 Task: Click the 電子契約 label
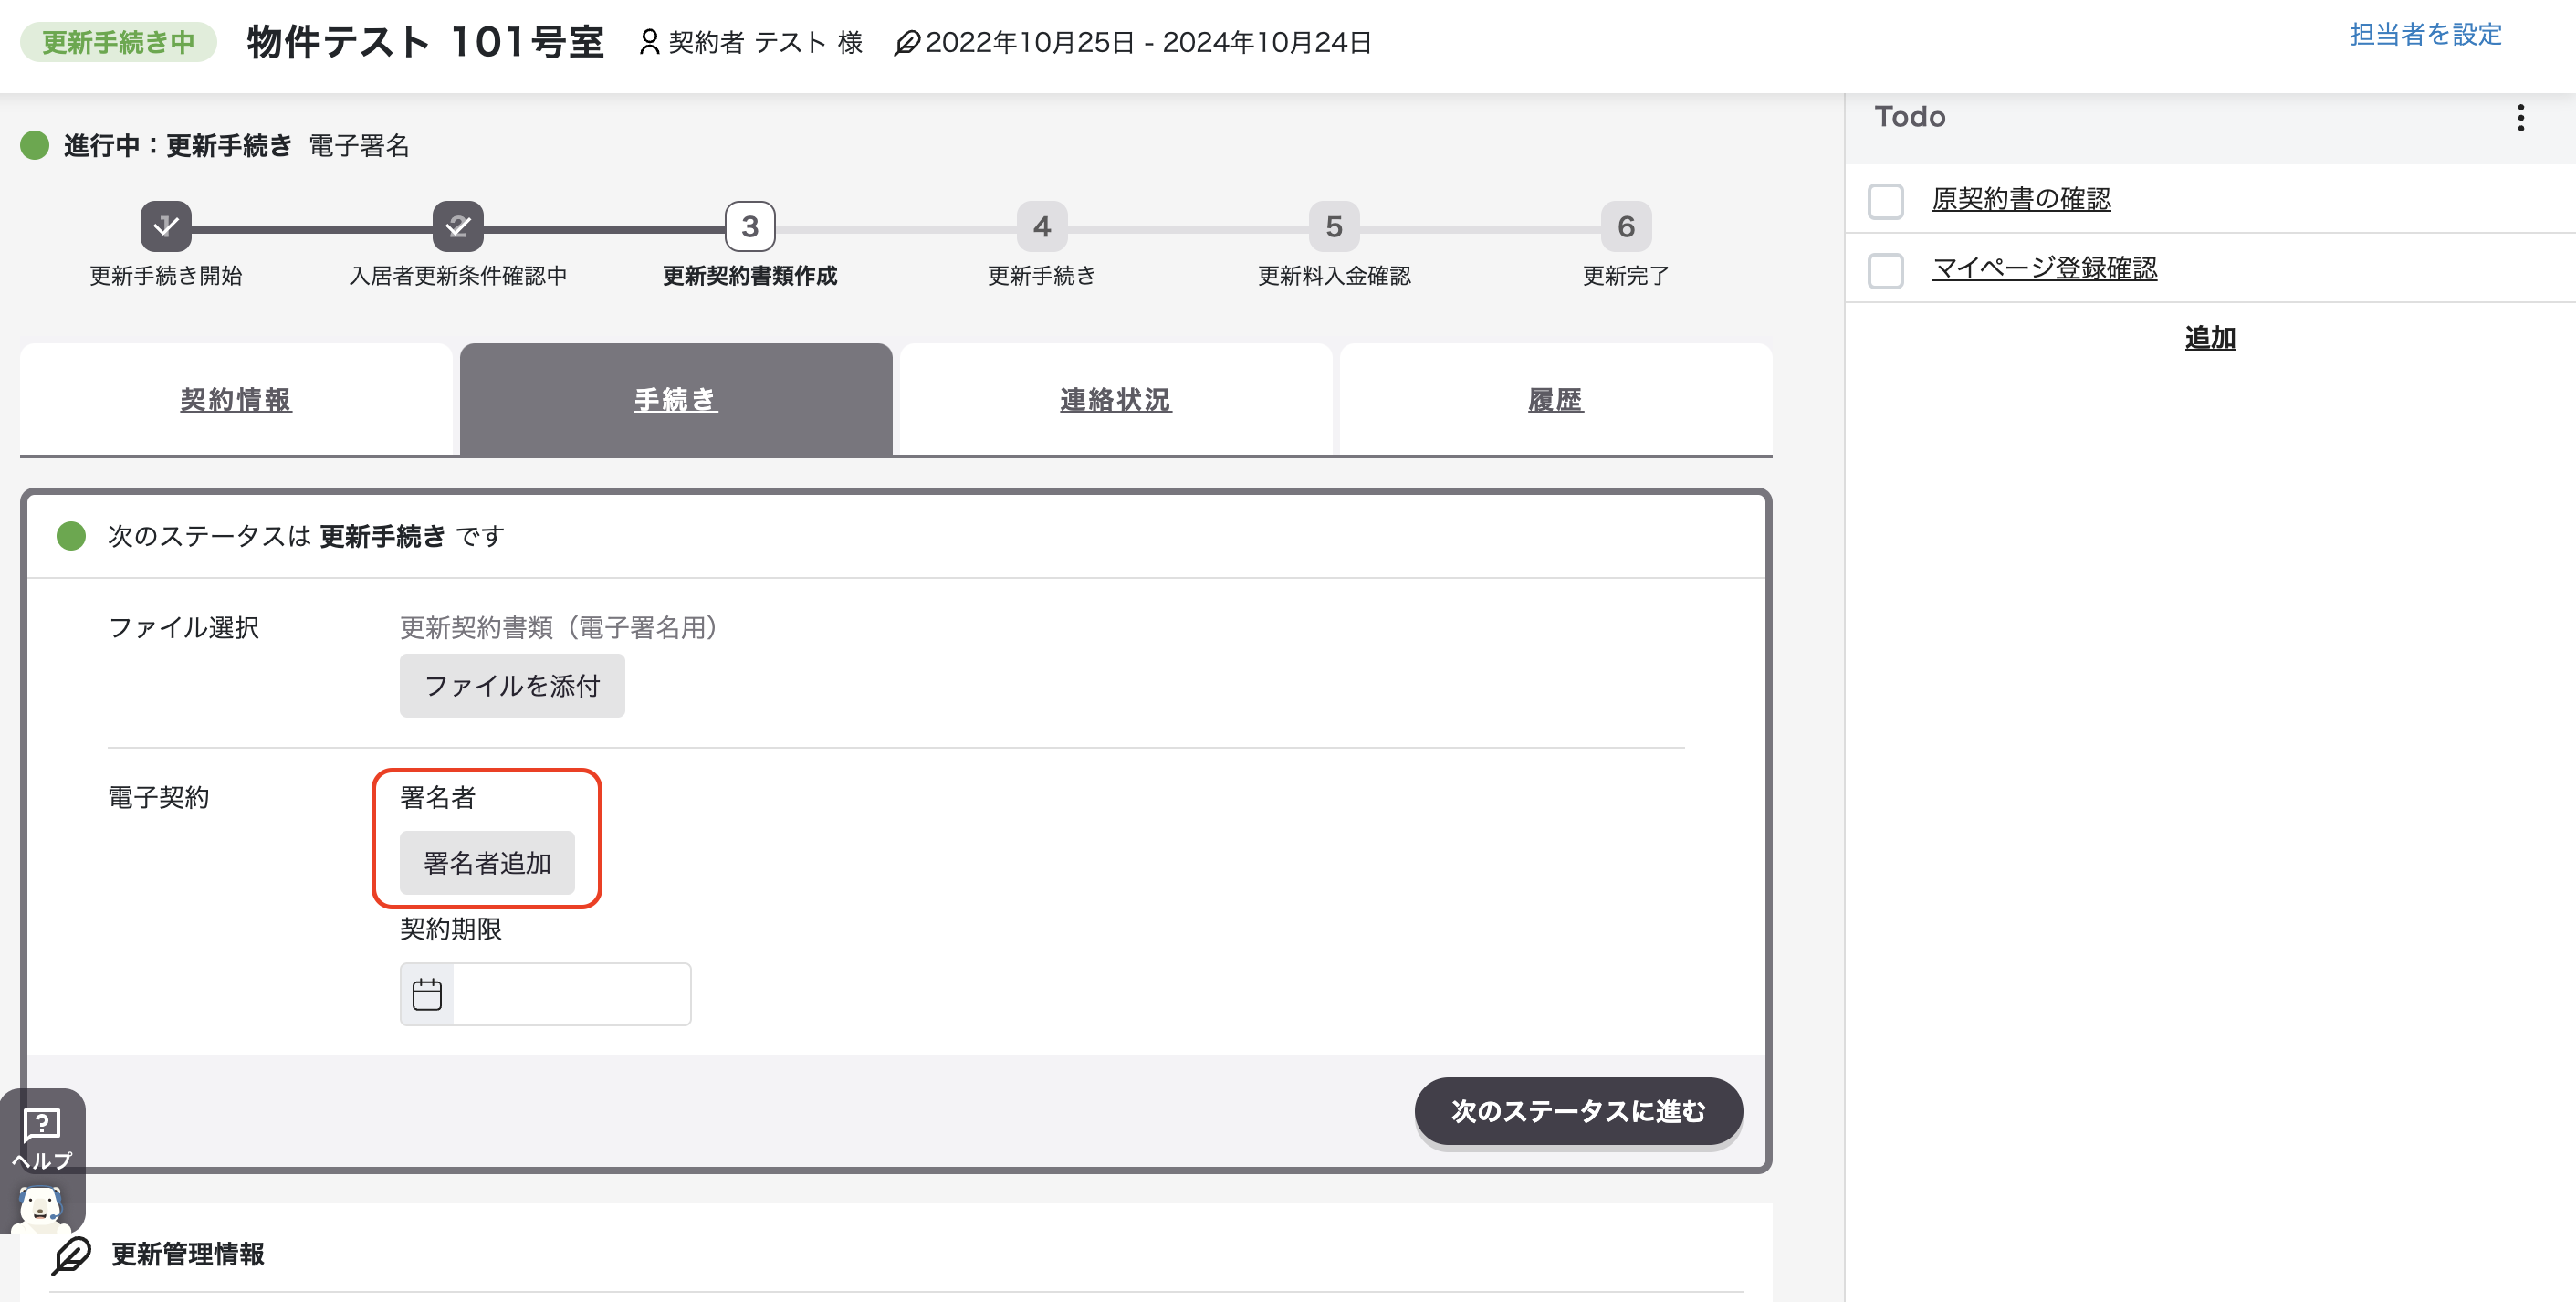click(158, 797)
